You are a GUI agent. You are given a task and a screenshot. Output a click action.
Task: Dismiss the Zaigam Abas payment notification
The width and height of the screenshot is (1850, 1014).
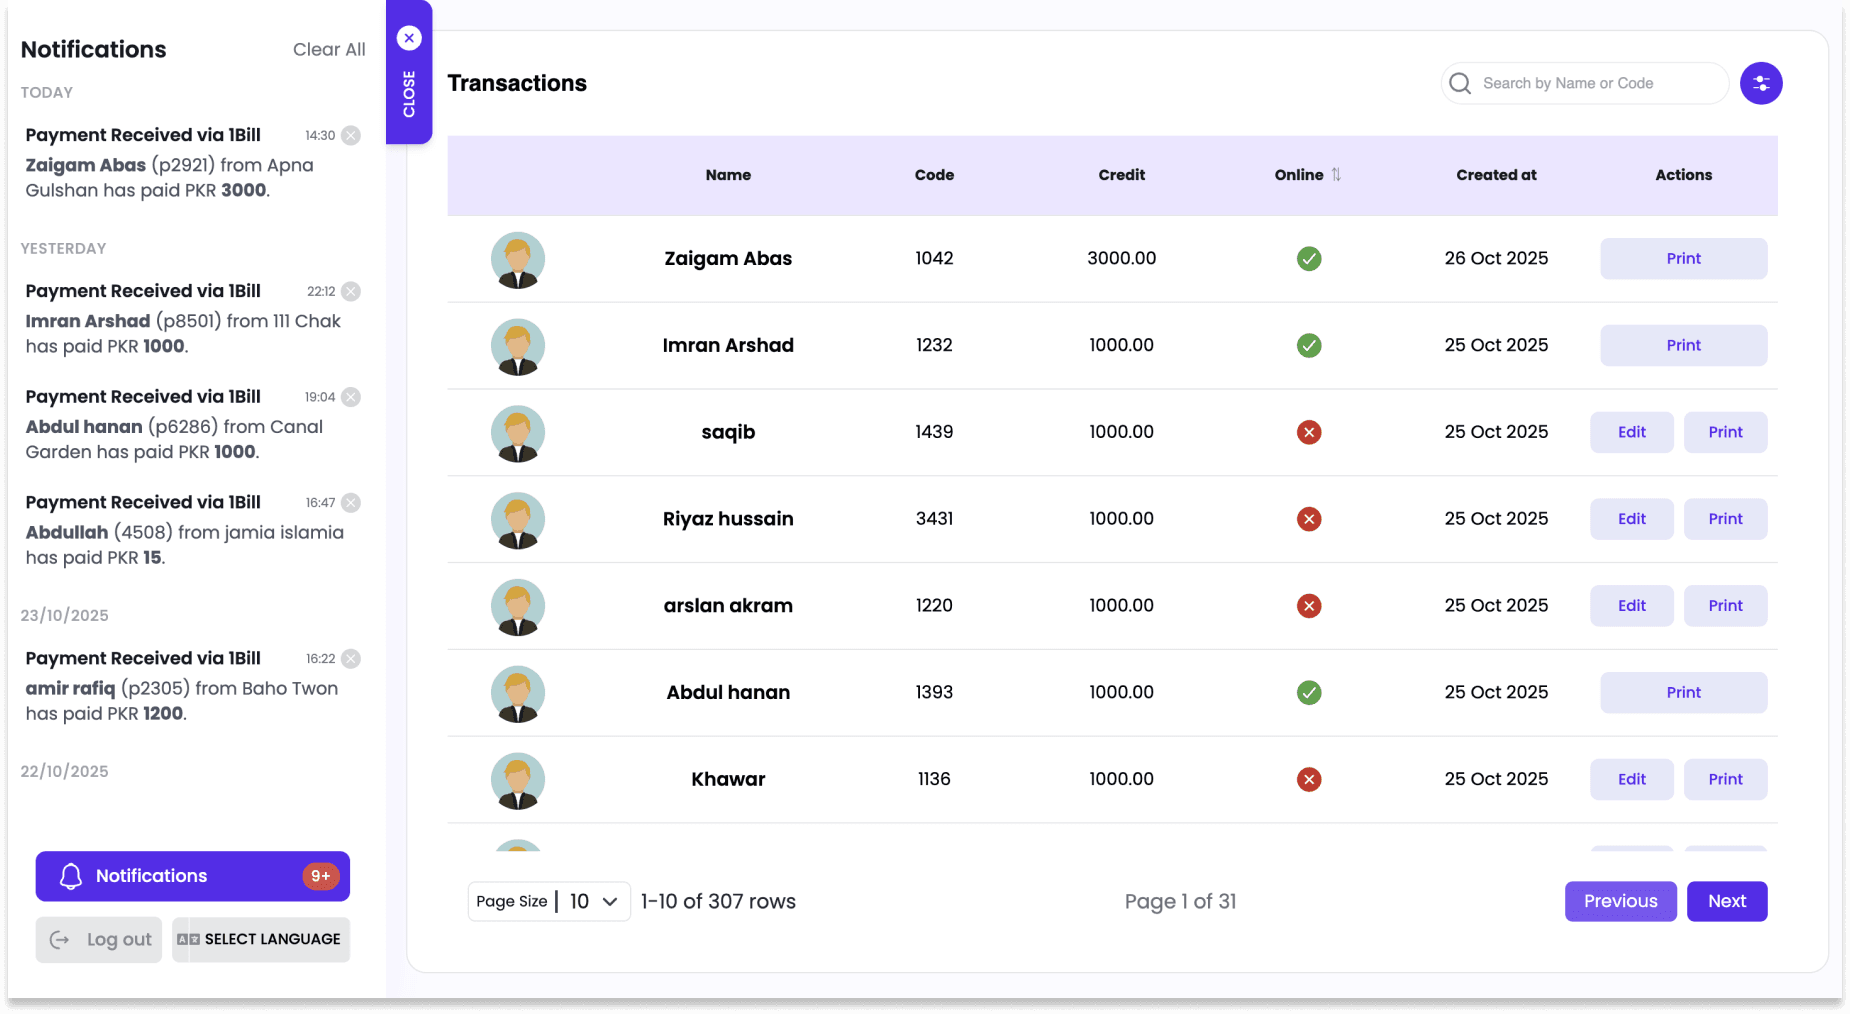351,135
